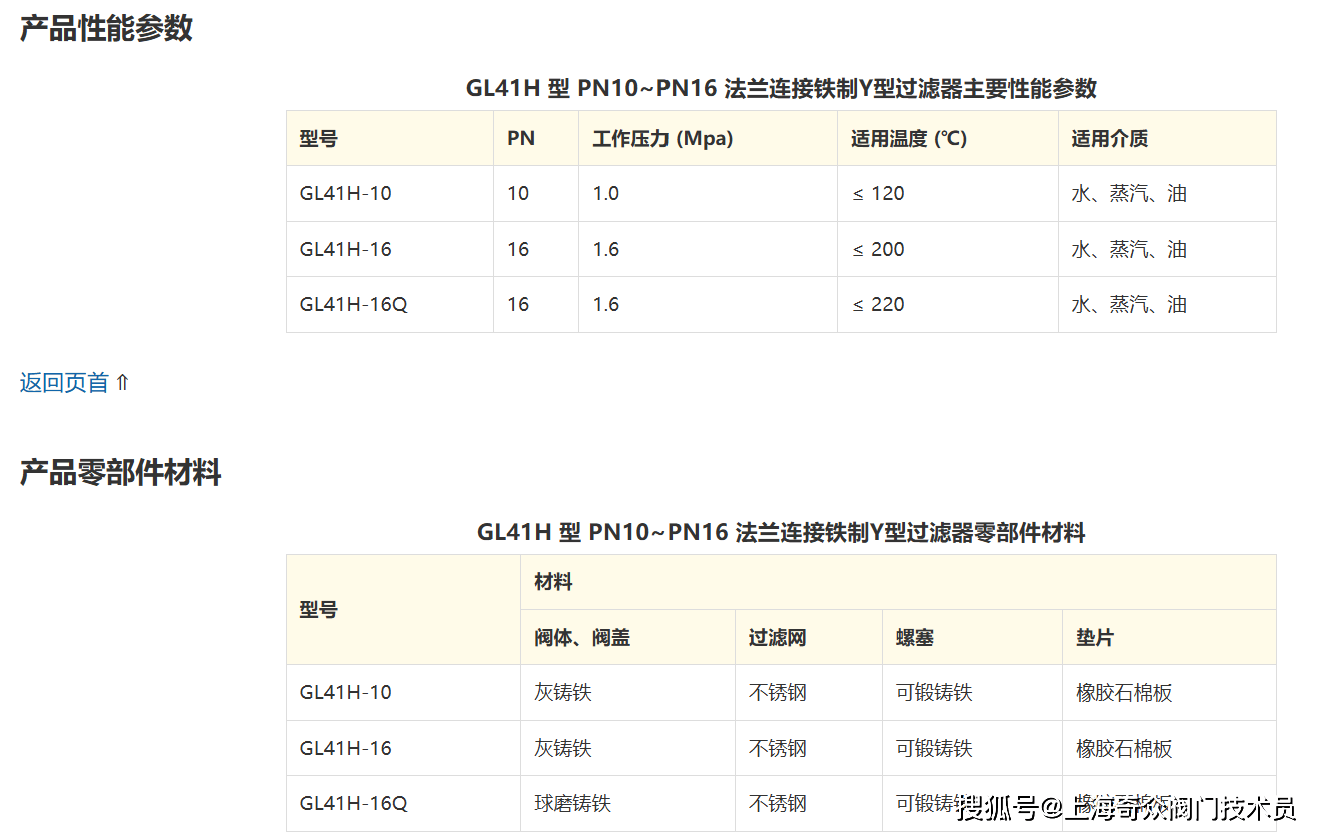Click the 工作压力 (Mpa) column header
The height and width of the screenshot is (836, 1328).
tap(662, 138)
